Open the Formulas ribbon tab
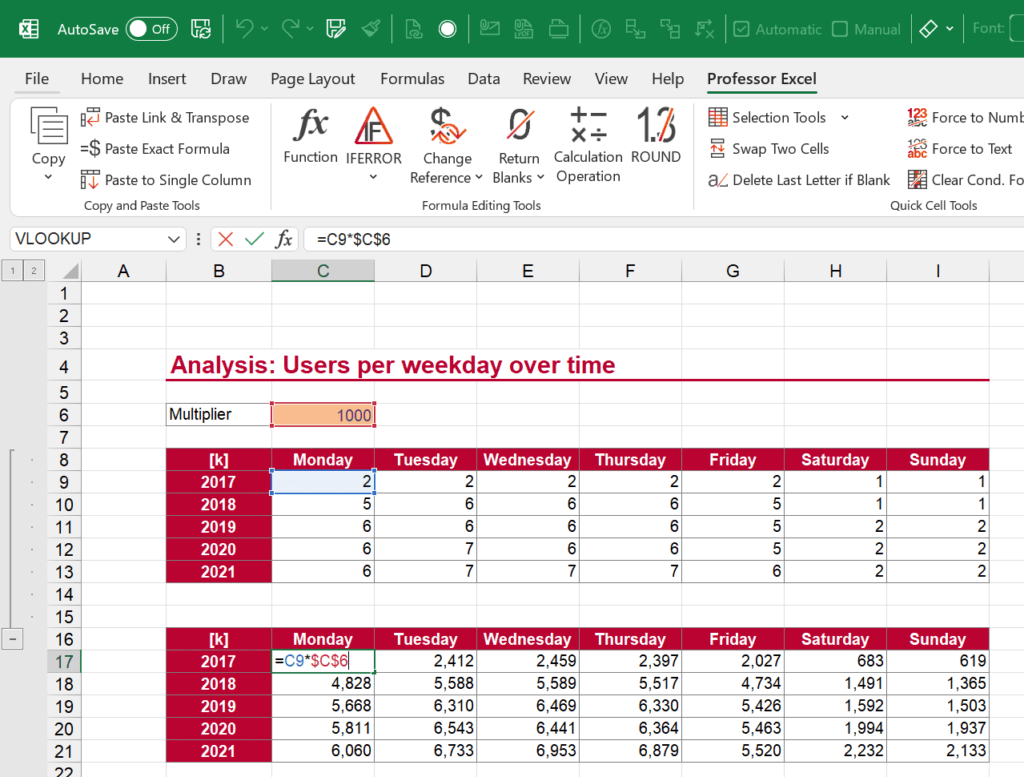The width and height of the screenshot is (1024, 777). coord(413,78)
